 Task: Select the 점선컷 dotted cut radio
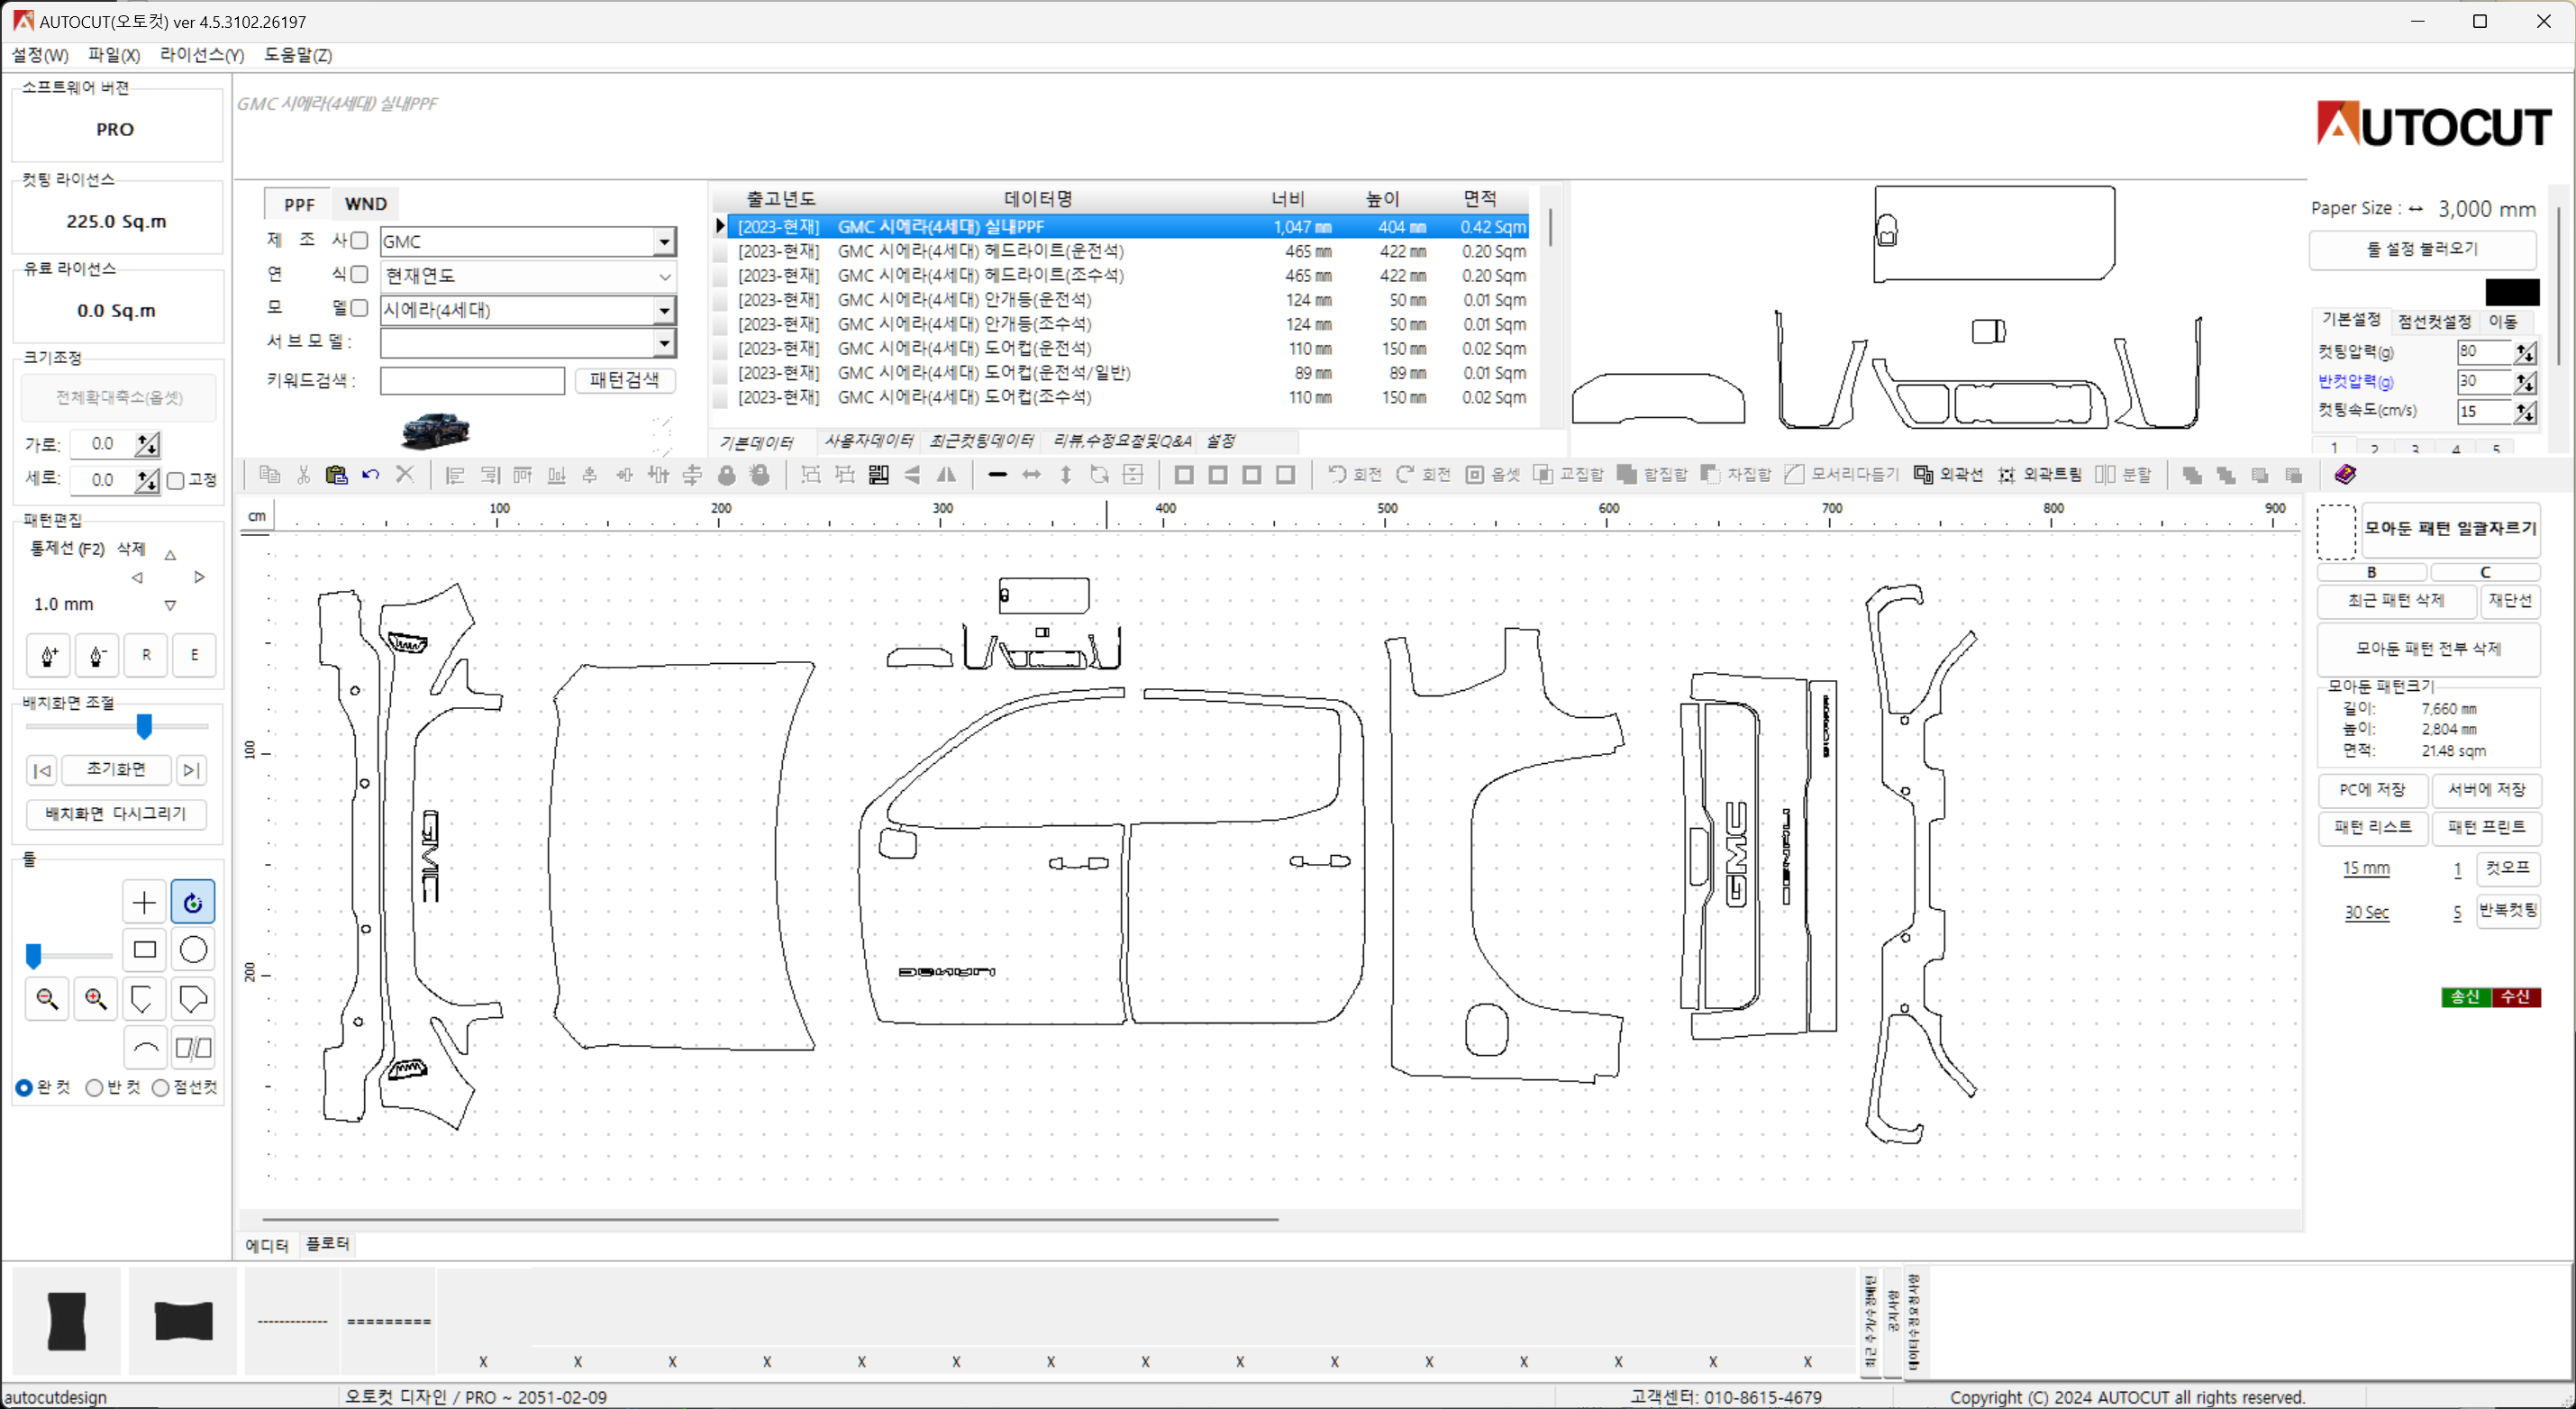pyautogui.click(x=161, y=1088)
